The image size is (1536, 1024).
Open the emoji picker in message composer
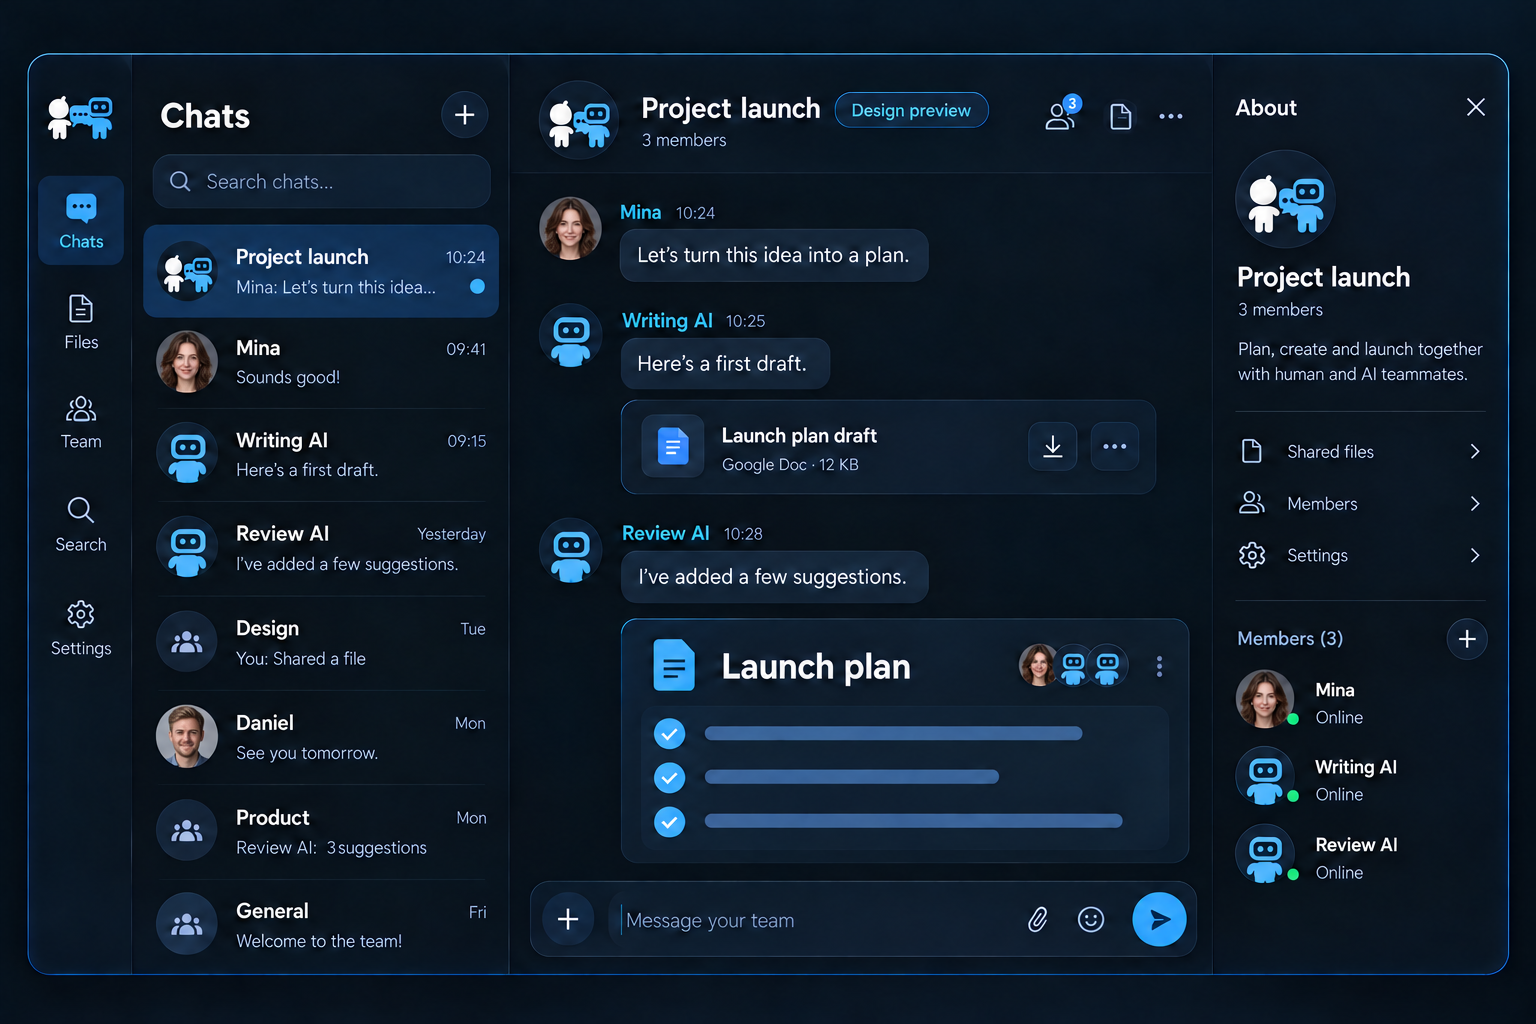point(1091,919)
